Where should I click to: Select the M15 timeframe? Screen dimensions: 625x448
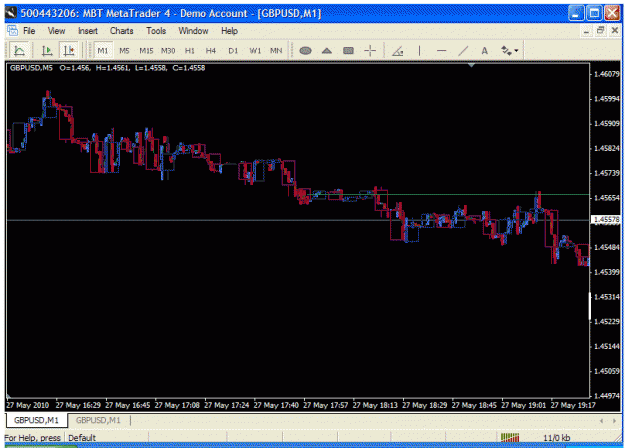(x=146, y=51)
